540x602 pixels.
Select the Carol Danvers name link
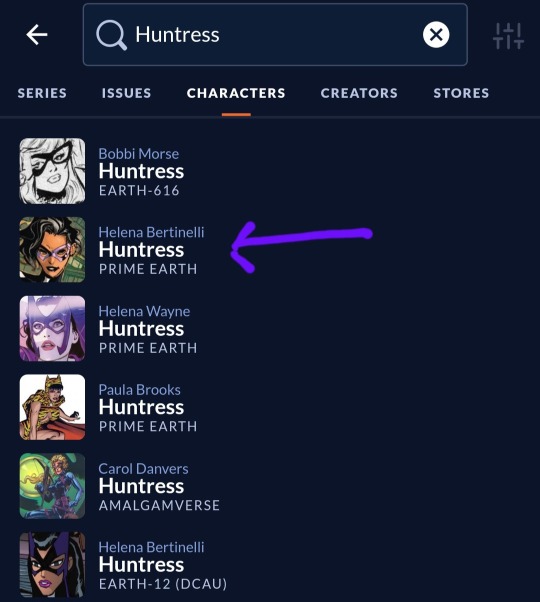pyautogui.click(x=143, y=468)
